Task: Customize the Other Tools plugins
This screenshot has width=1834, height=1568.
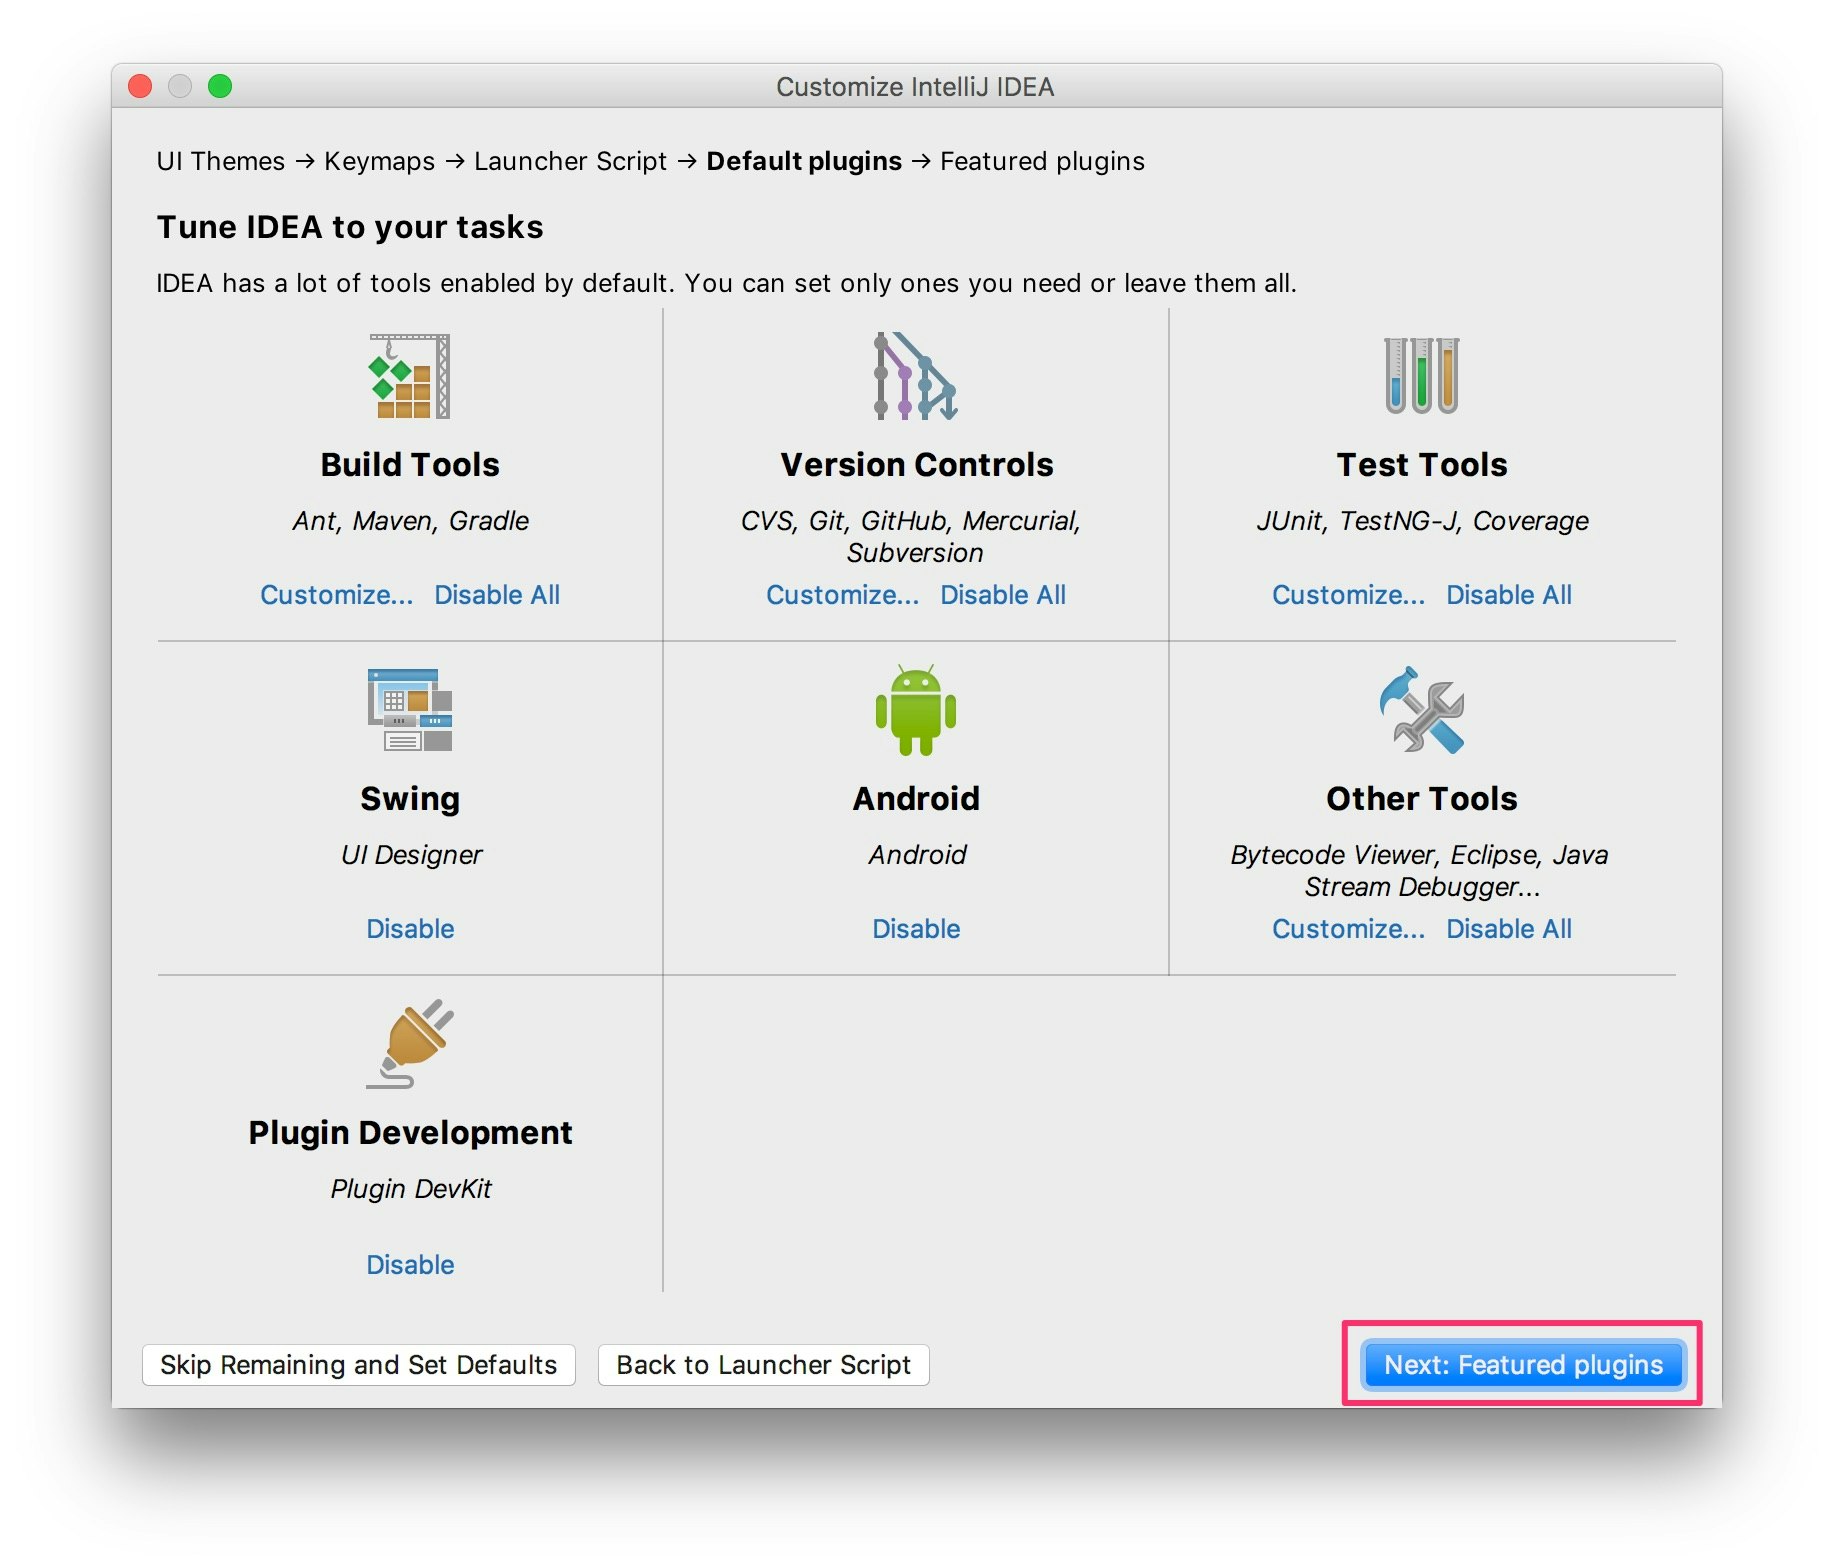Action: (x=1349, y=929)
